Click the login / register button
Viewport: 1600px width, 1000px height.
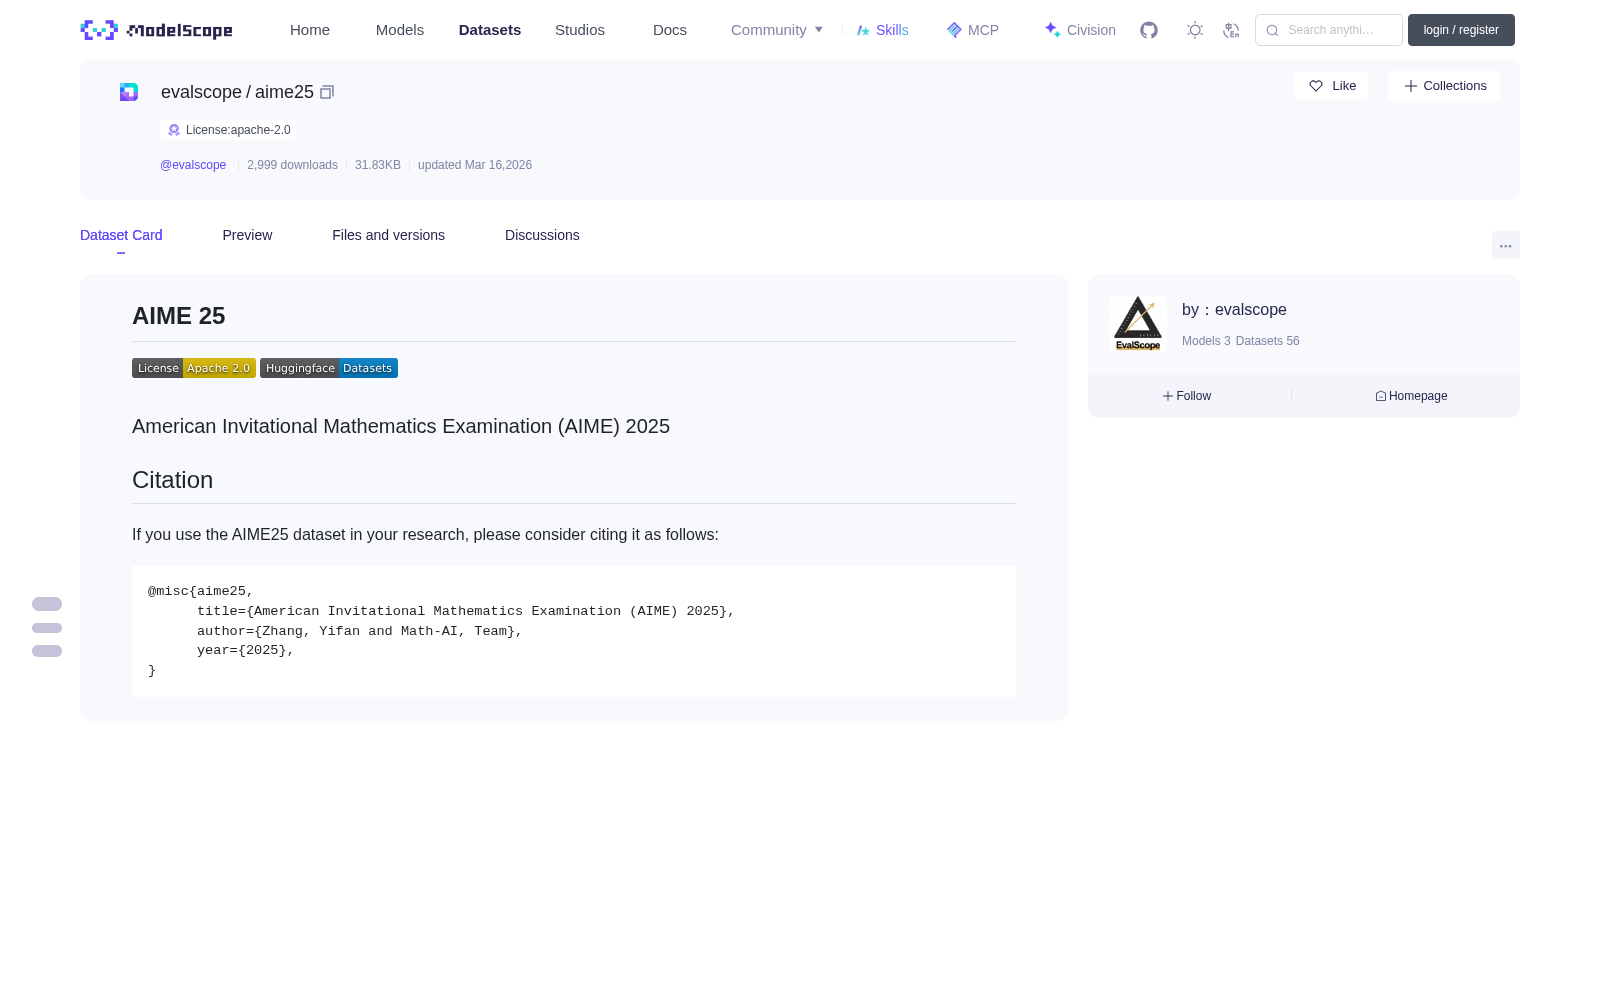(1461, 30)
